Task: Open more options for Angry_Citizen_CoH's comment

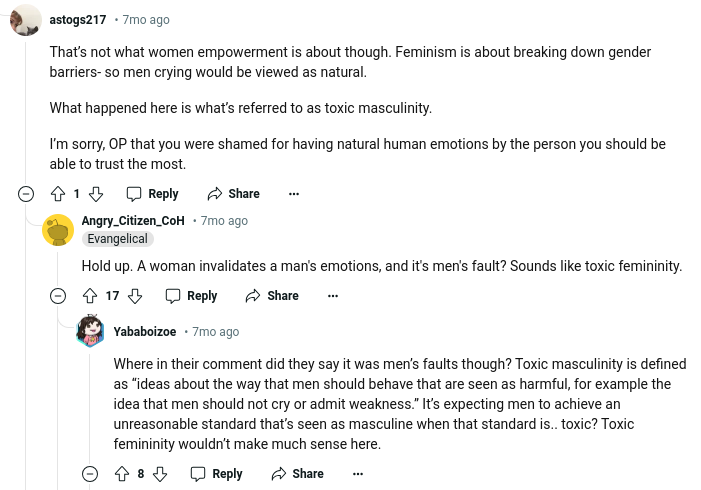Action: pos(333,296)
